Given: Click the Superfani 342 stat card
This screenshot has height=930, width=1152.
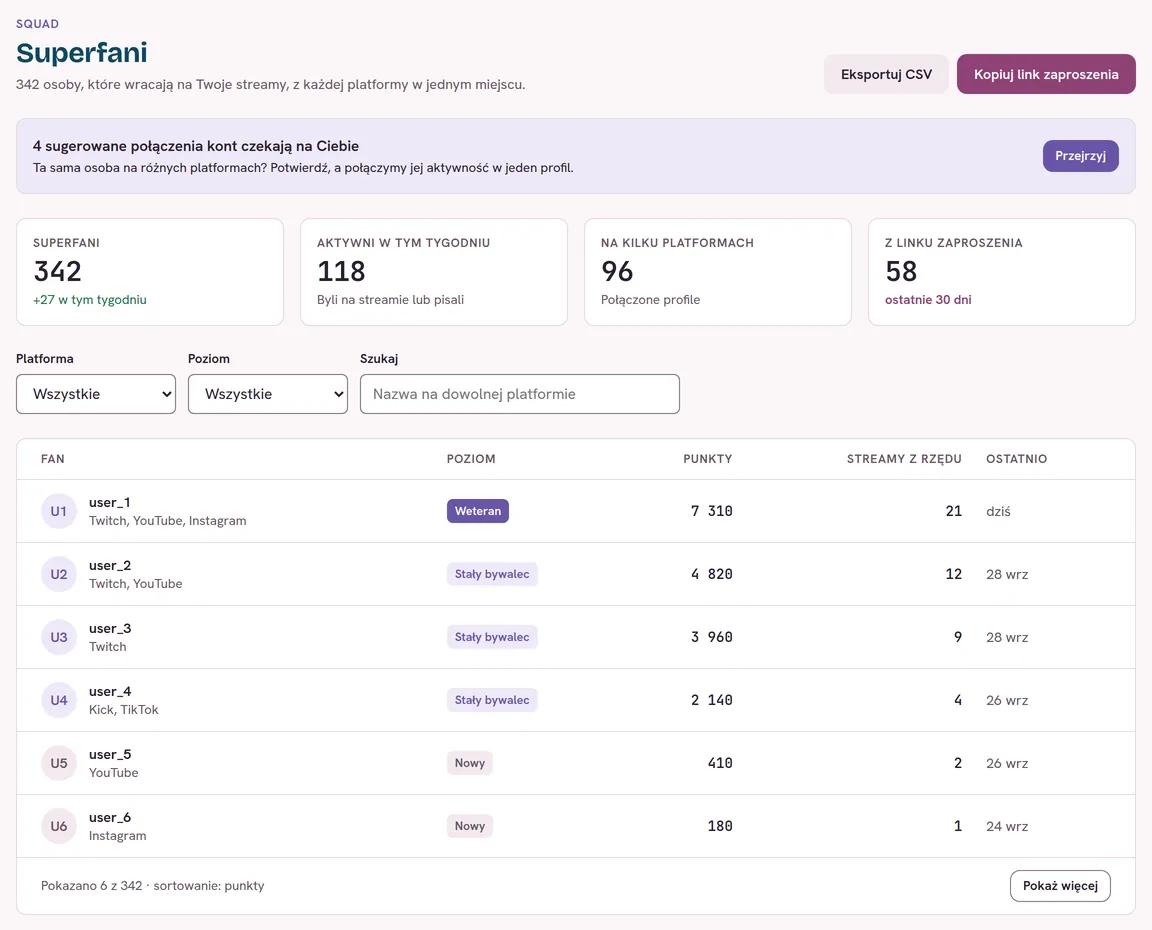Looking at the screenshot, I should tap(150, 272).
